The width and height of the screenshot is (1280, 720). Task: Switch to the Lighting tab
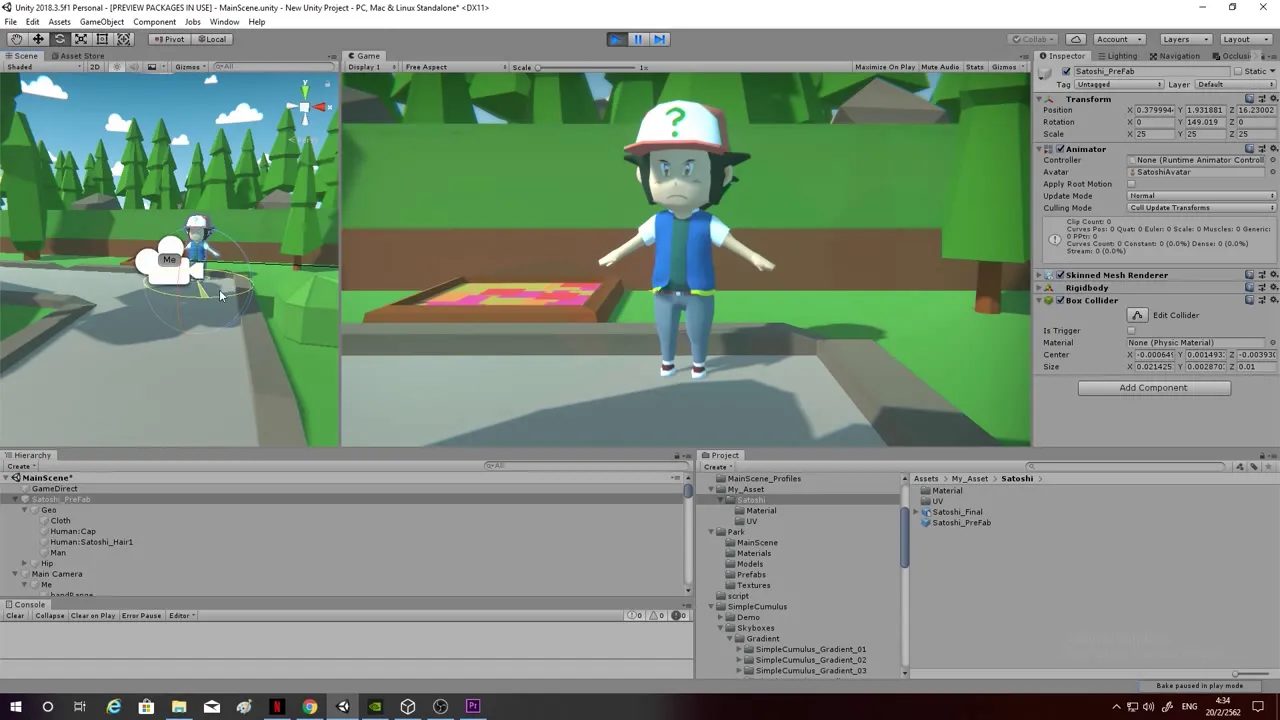click(1116, 56)
